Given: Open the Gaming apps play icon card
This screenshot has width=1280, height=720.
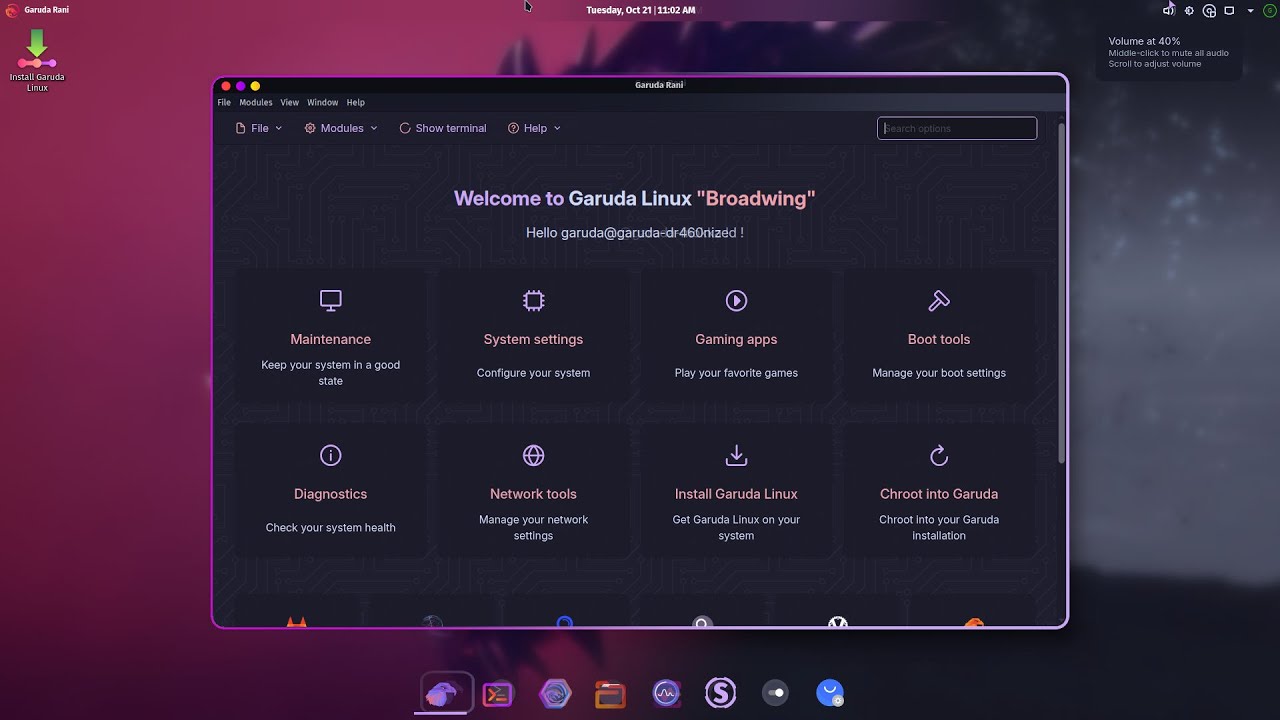Looking at the screenshot, I should click(736, 337).
